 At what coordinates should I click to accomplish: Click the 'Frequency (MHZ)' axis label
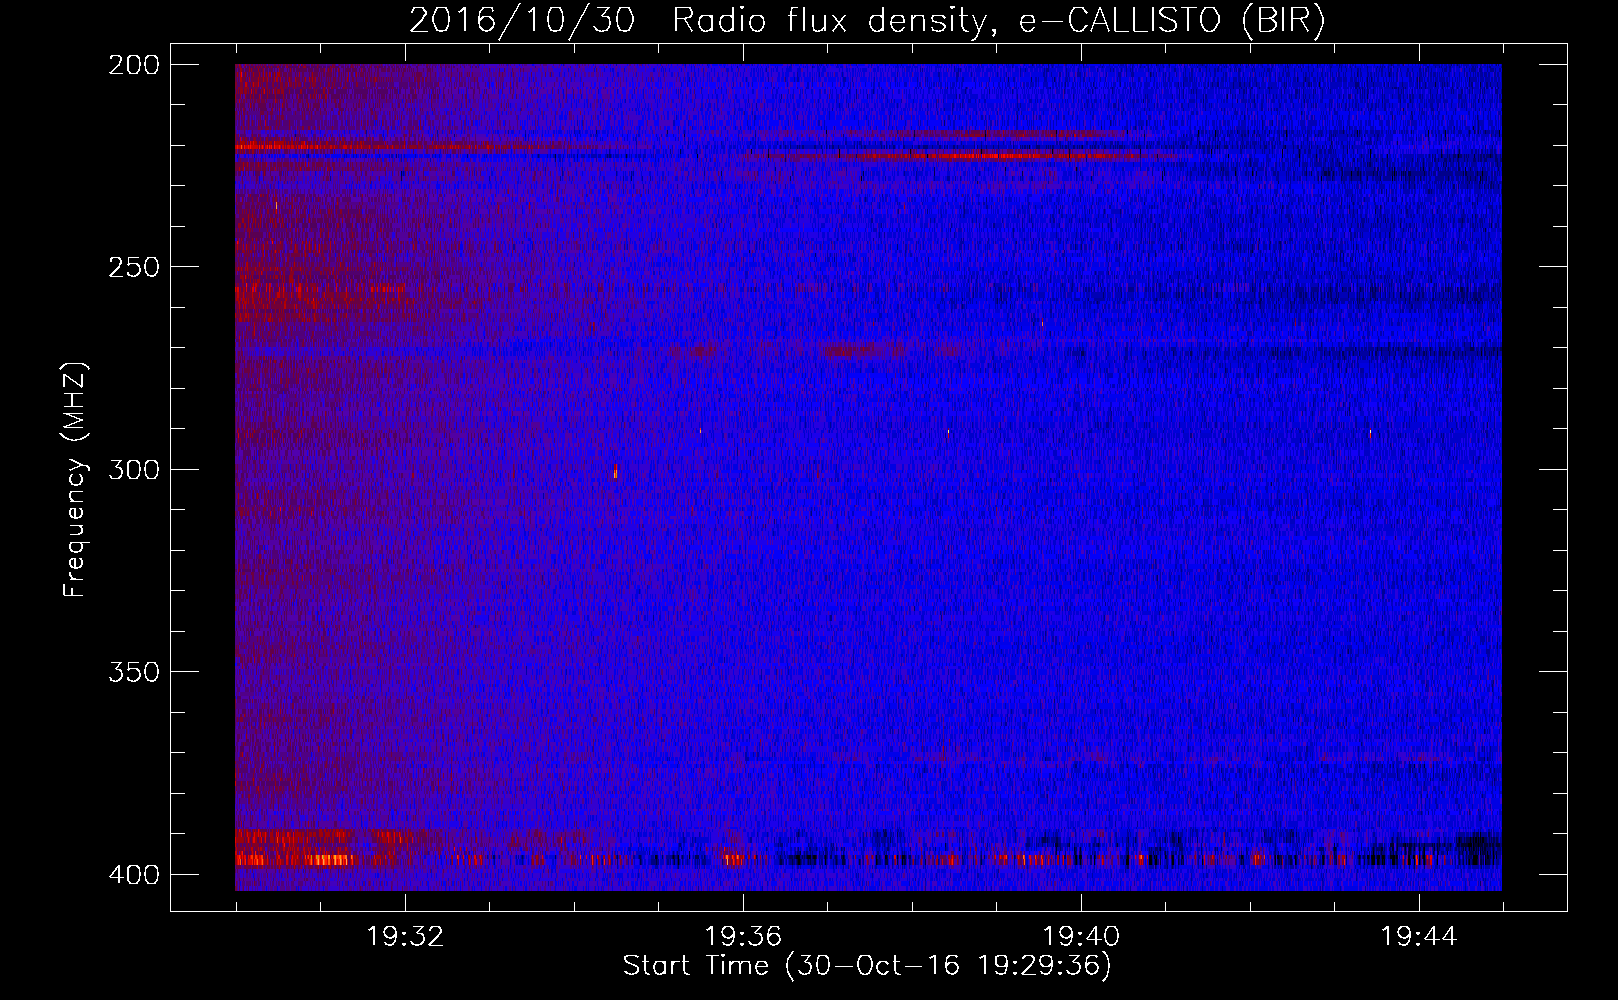coord(75,479)
